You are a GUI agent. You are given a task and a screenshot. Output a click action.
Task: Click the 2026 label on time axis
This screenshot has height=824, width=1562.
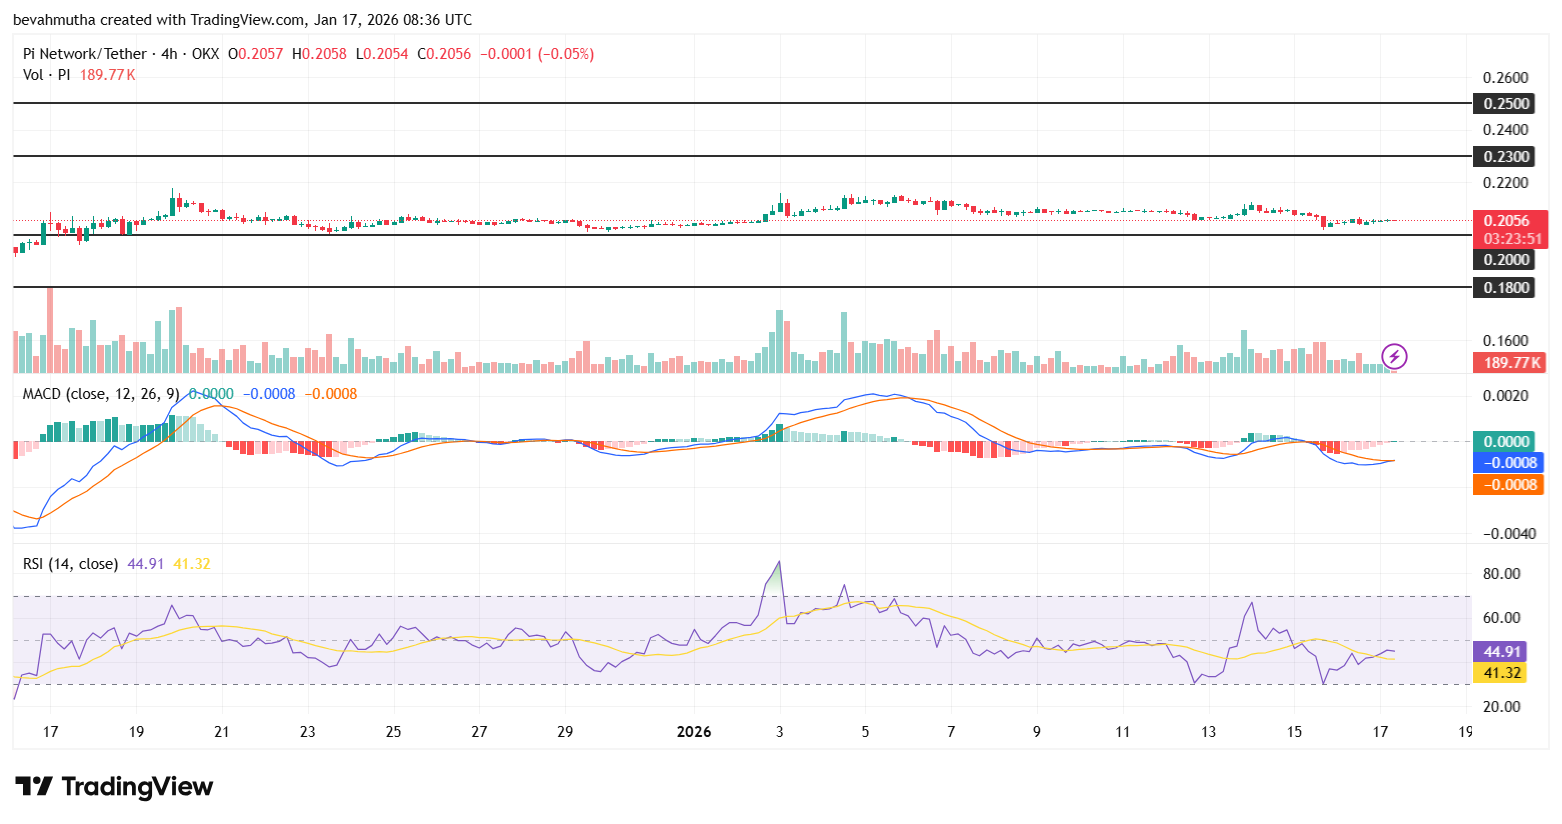(x=693, y=732)
